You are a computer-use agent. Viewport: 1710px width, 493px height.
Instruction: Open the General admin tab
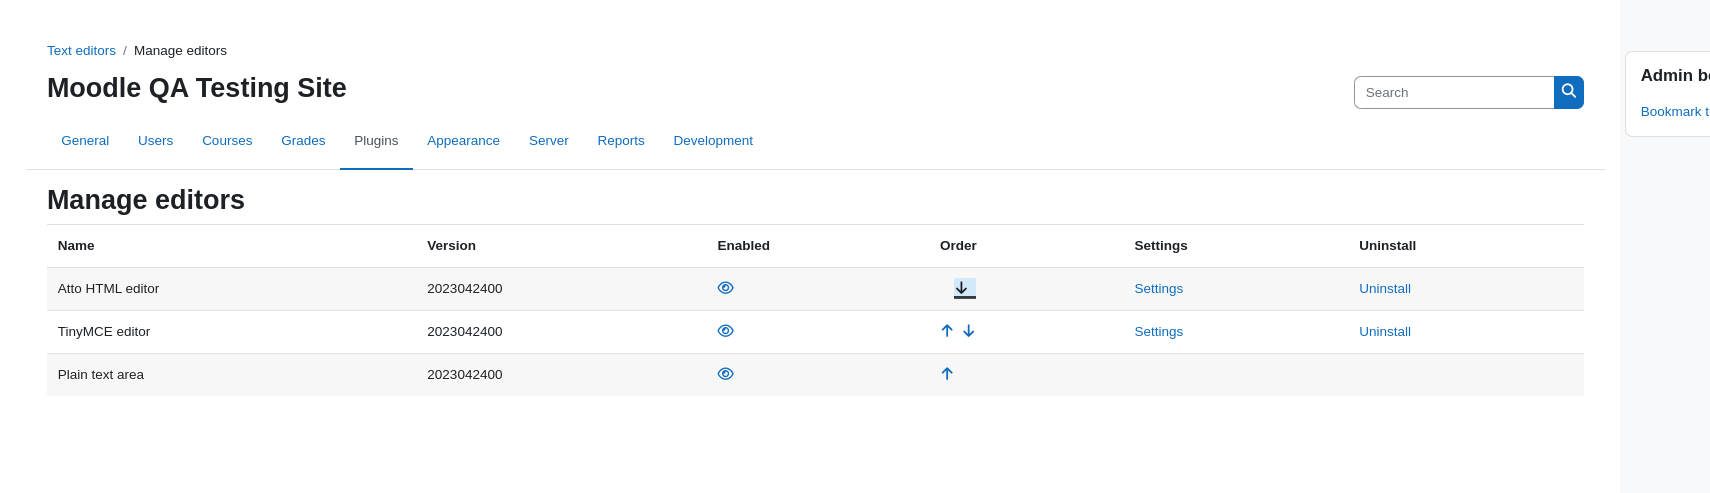click(85, 141)
